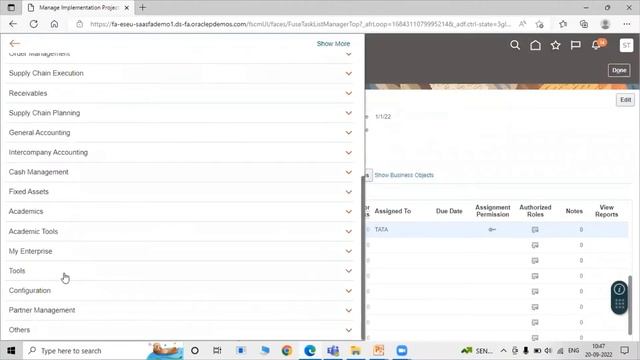Open browser collections icon
The width and height of the screenshot is (640, 360).
(x=584, y=24)
